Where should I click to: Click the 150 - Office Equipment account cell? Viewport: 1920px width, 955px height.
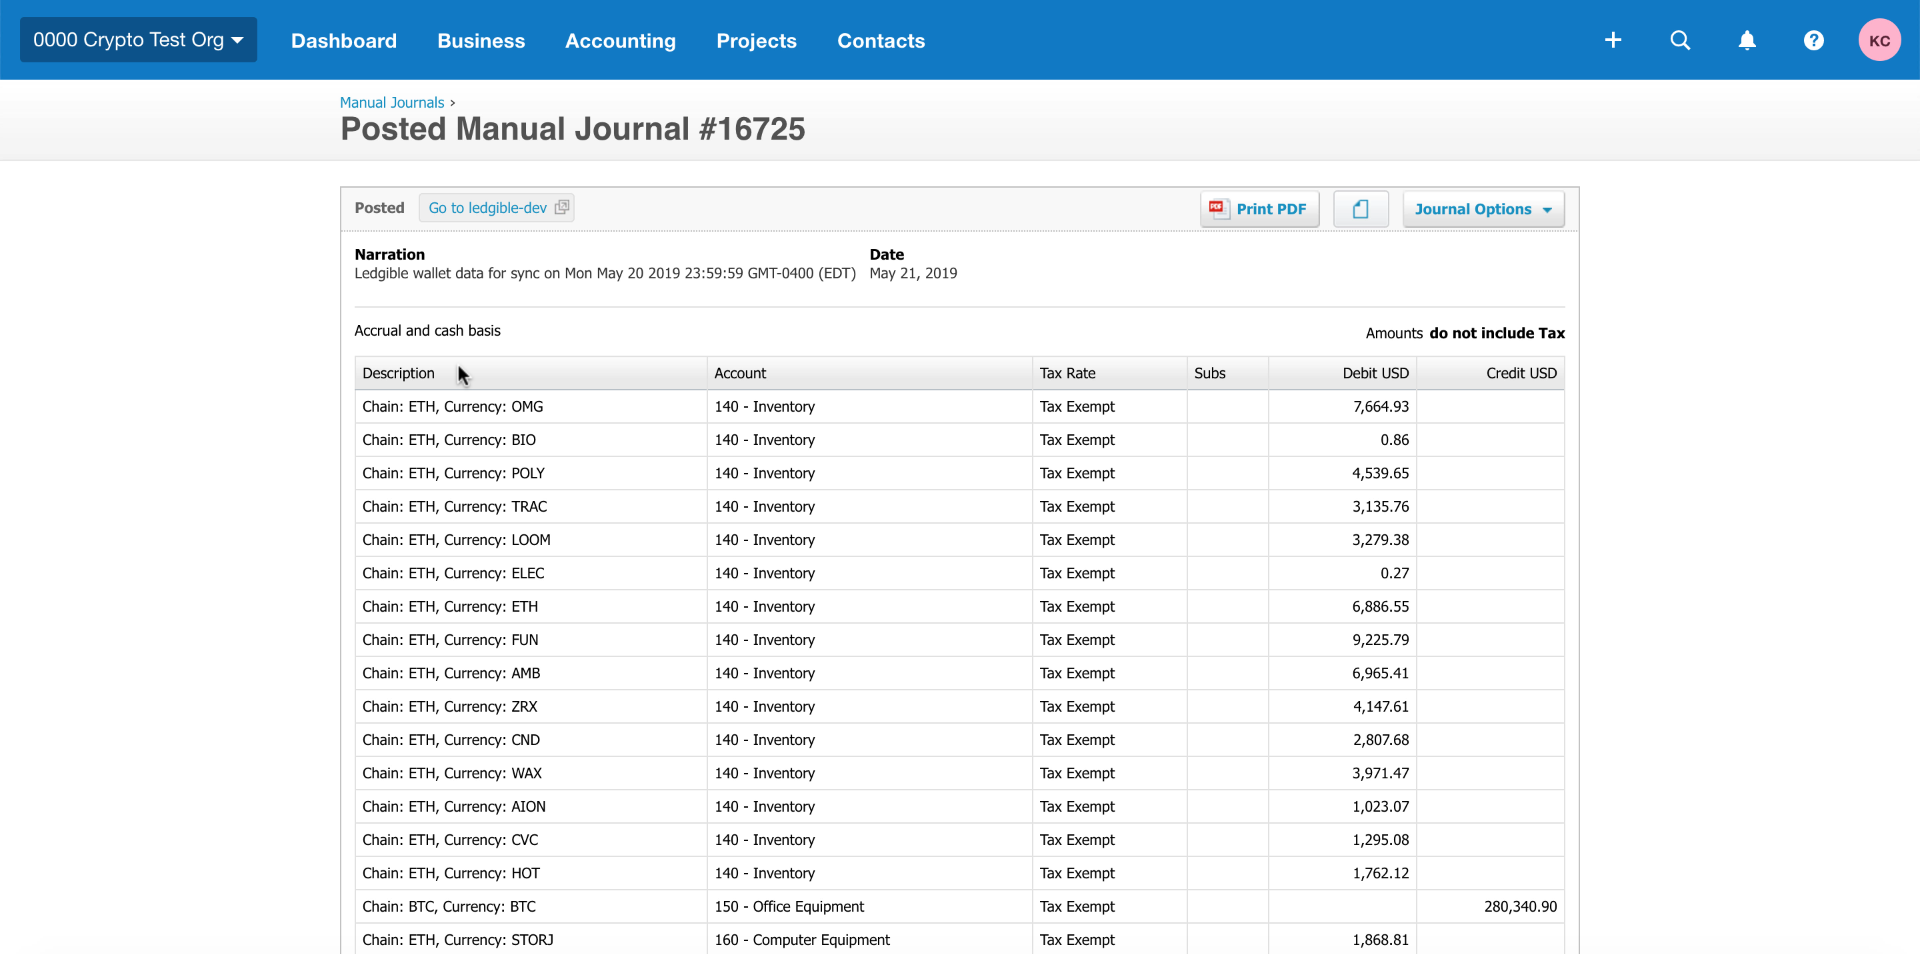(869, 907)
